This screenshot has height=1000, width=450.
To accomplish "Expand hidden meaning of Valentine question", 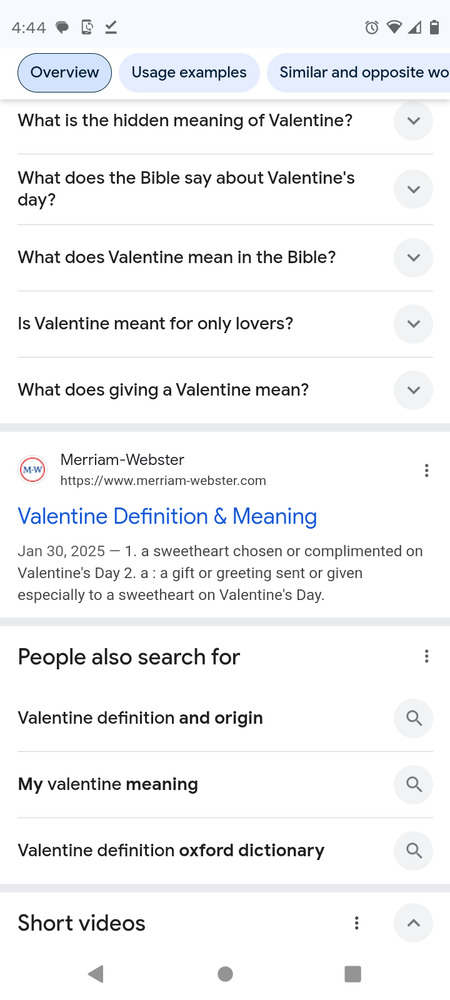I will point(414,121).
